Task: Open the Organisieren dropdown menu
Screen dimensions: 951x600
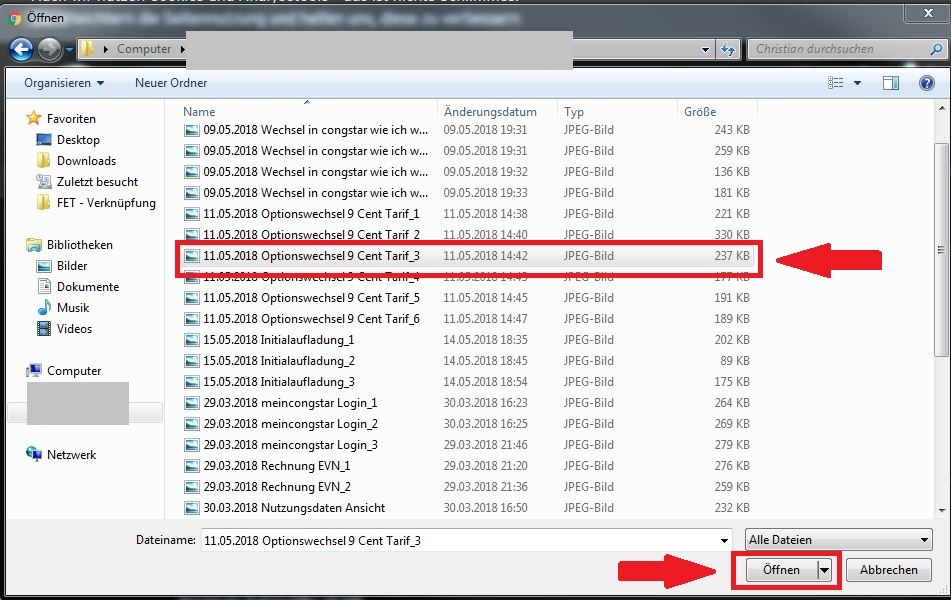Action: click(64, 83)
